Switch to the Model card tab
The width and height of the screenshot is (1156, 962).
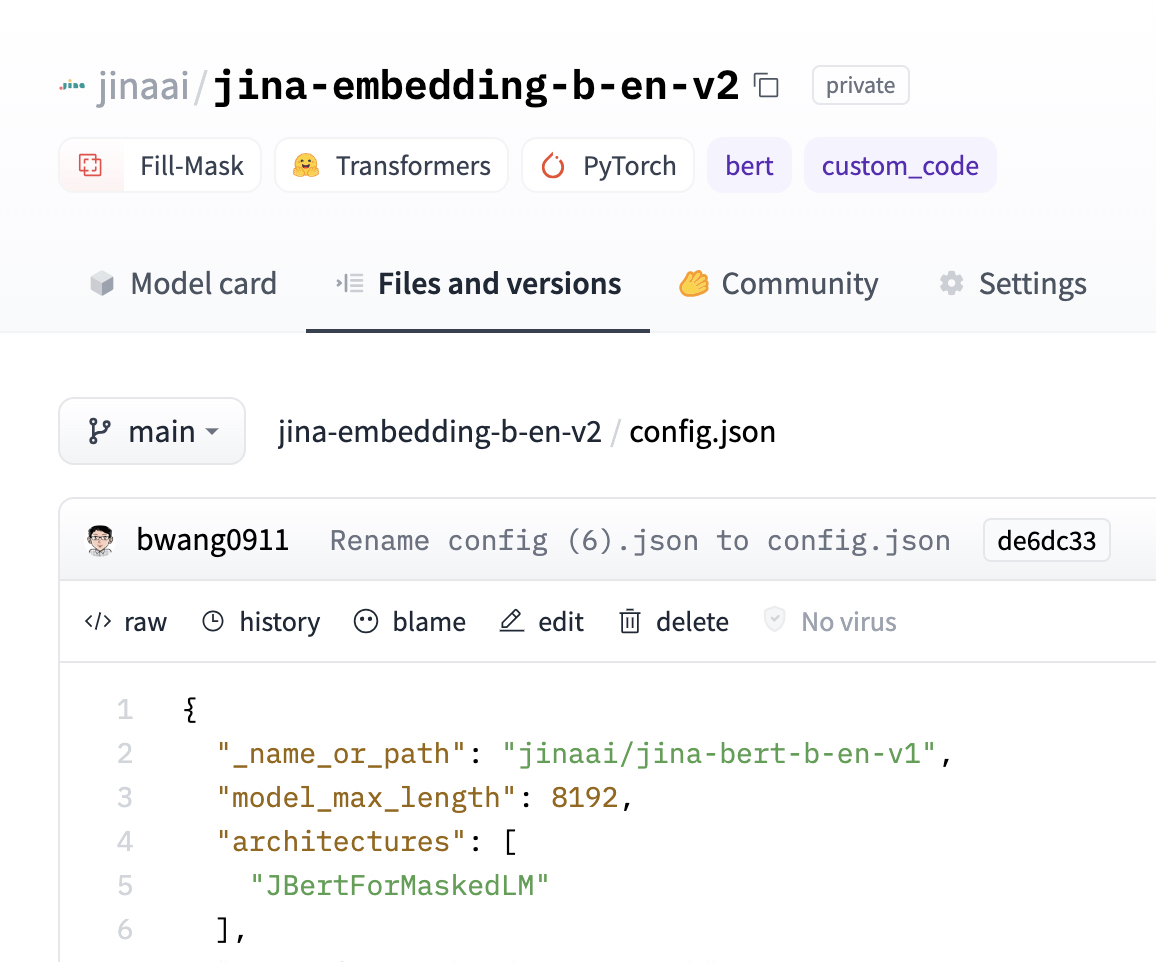click(183, 284)
